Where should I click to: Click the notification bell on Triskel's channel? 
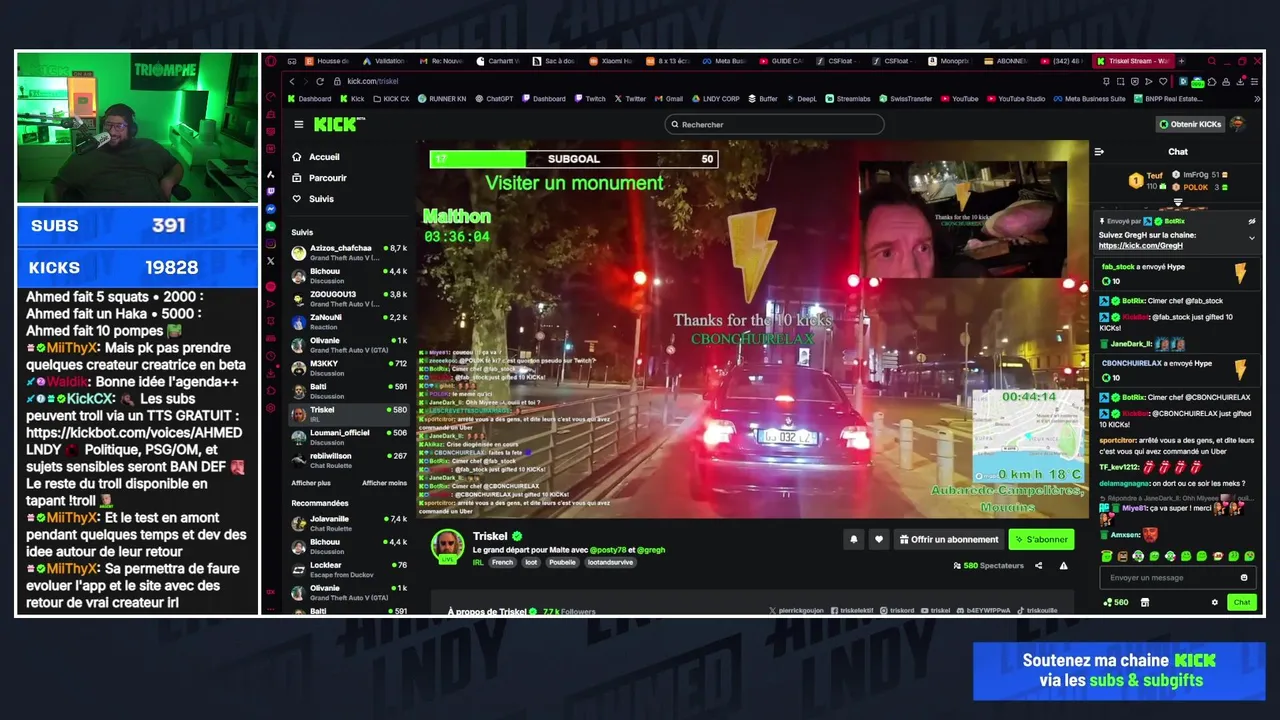854,539
